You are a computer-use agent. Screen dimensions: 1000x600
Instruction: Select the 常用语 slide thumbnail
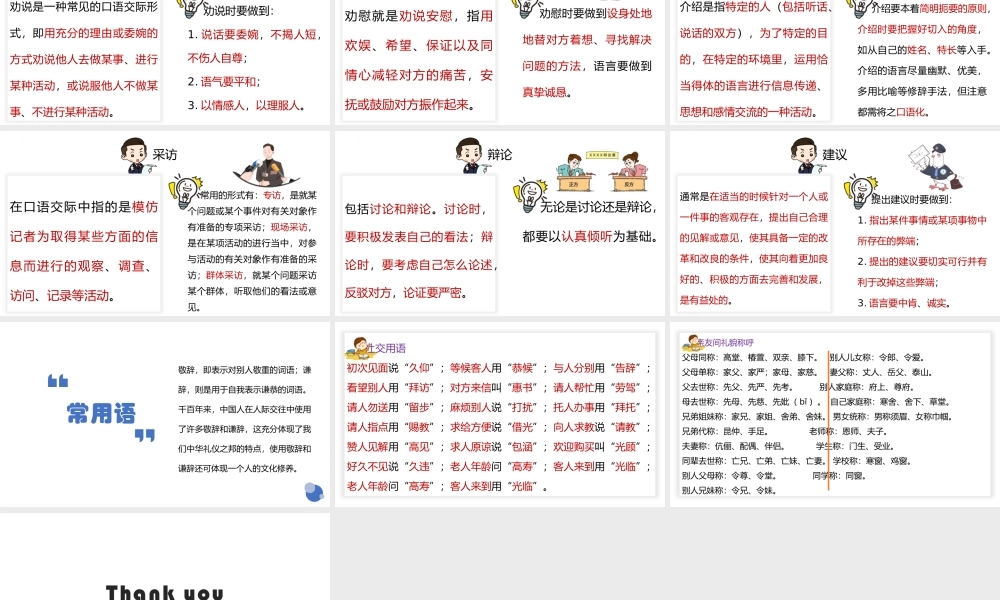165,414
